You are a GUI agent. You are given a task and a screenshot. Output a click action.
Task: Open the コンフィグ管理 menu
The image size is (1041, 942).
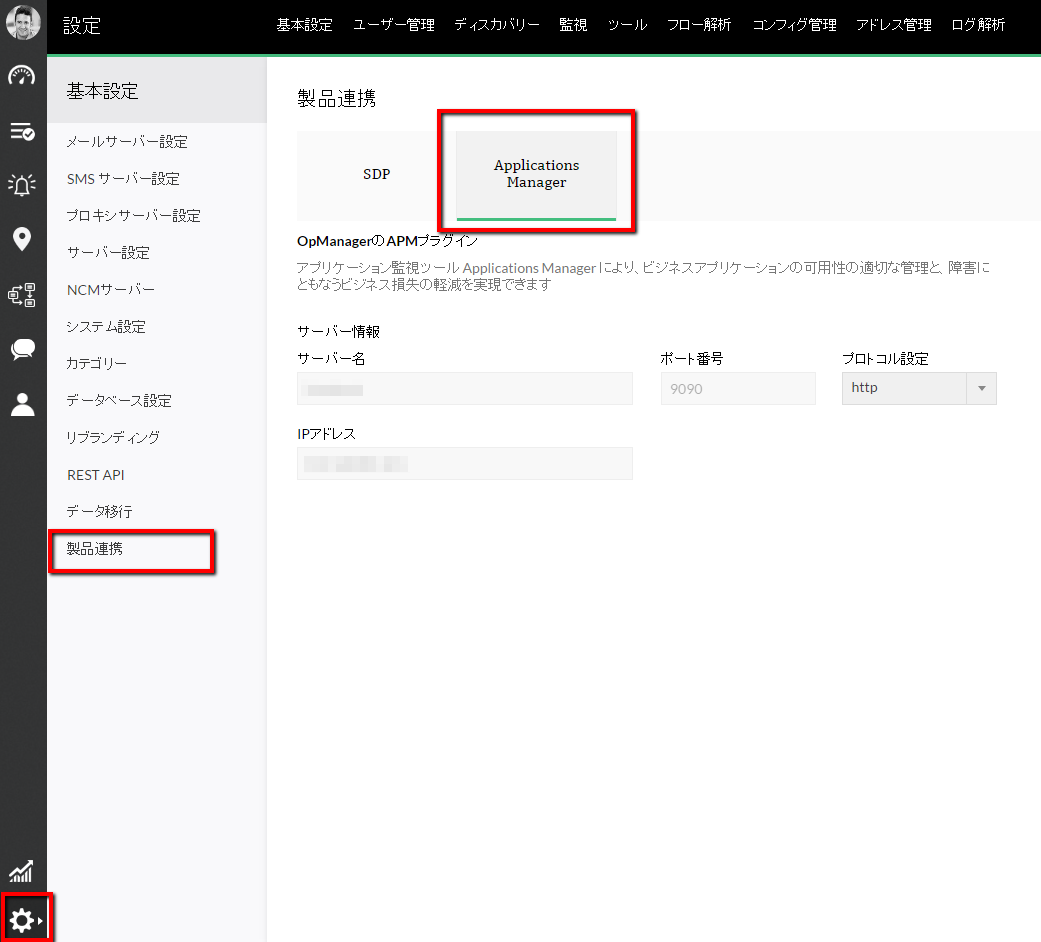[794, 25]
